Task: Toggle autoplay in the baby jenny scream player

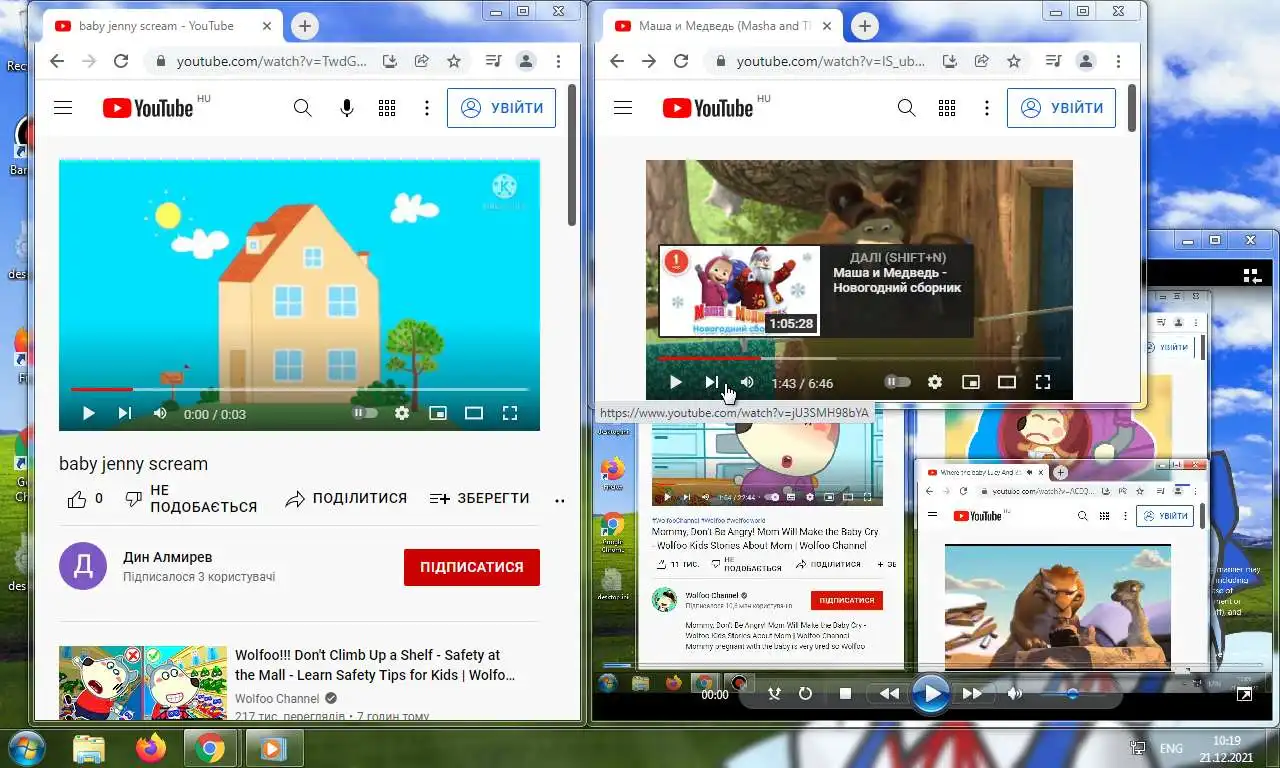Action: click(x=365, y=413)
